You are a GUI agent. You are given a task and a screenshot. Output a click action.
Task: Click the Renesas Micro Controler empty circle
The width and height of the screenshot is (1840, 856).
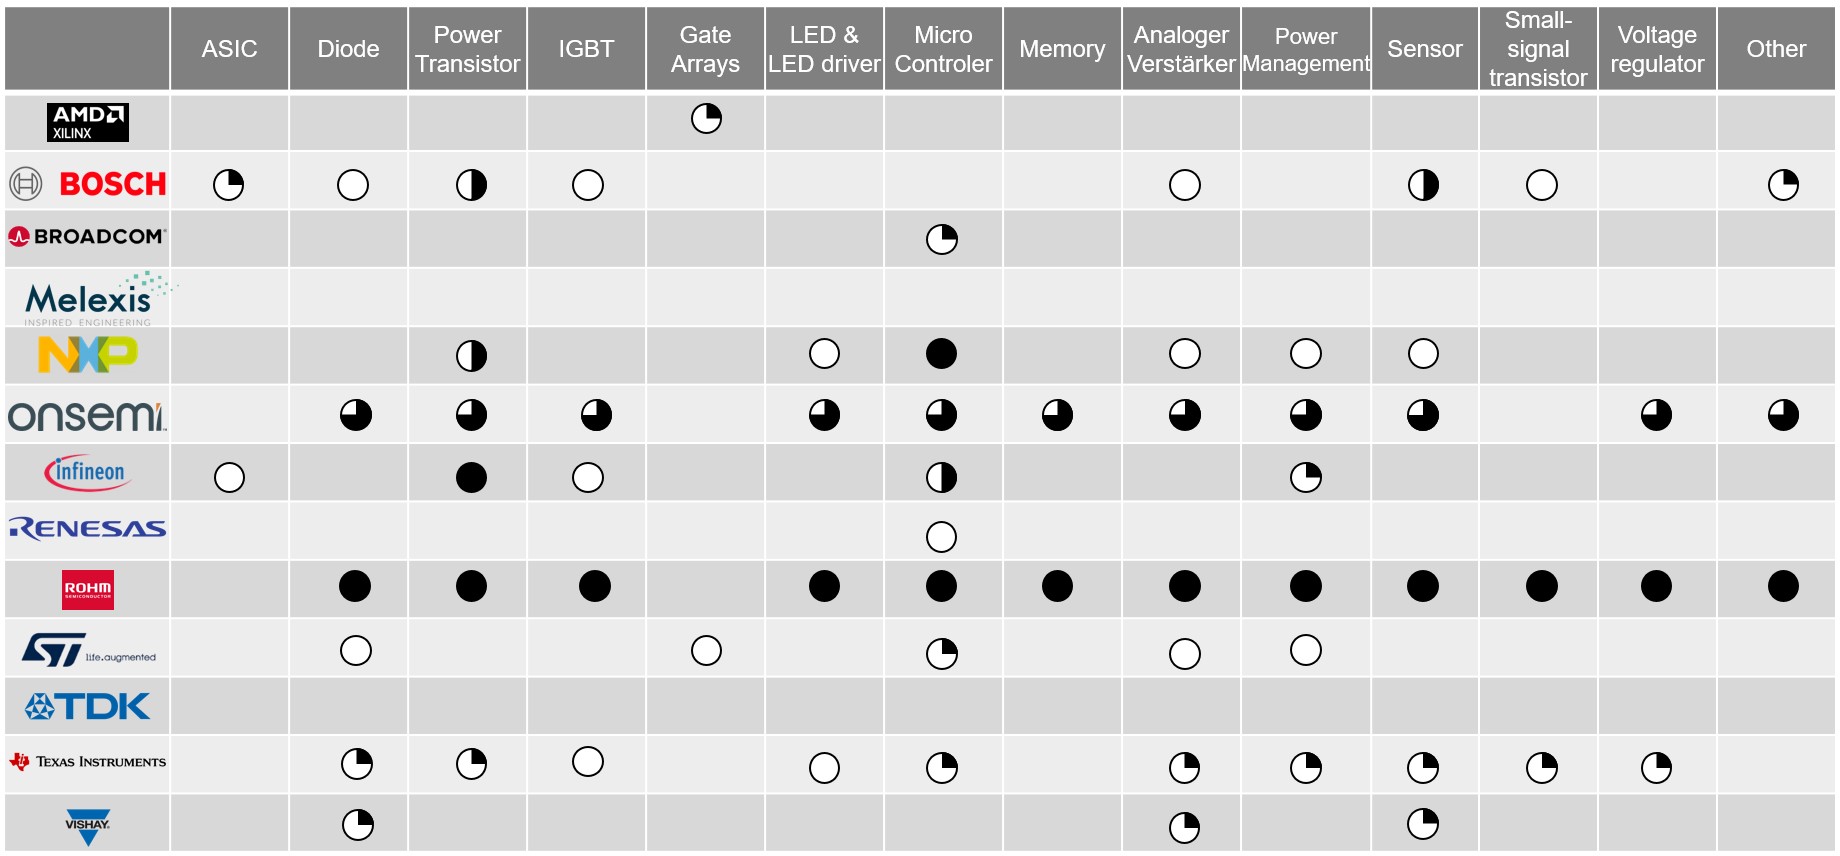[941, 537]
